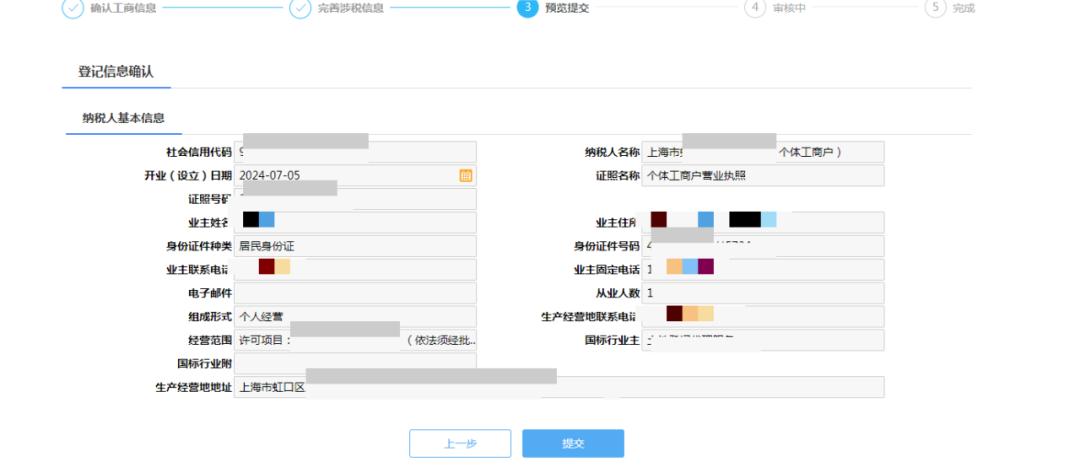Focus the 社会信用代码 field

355,152
